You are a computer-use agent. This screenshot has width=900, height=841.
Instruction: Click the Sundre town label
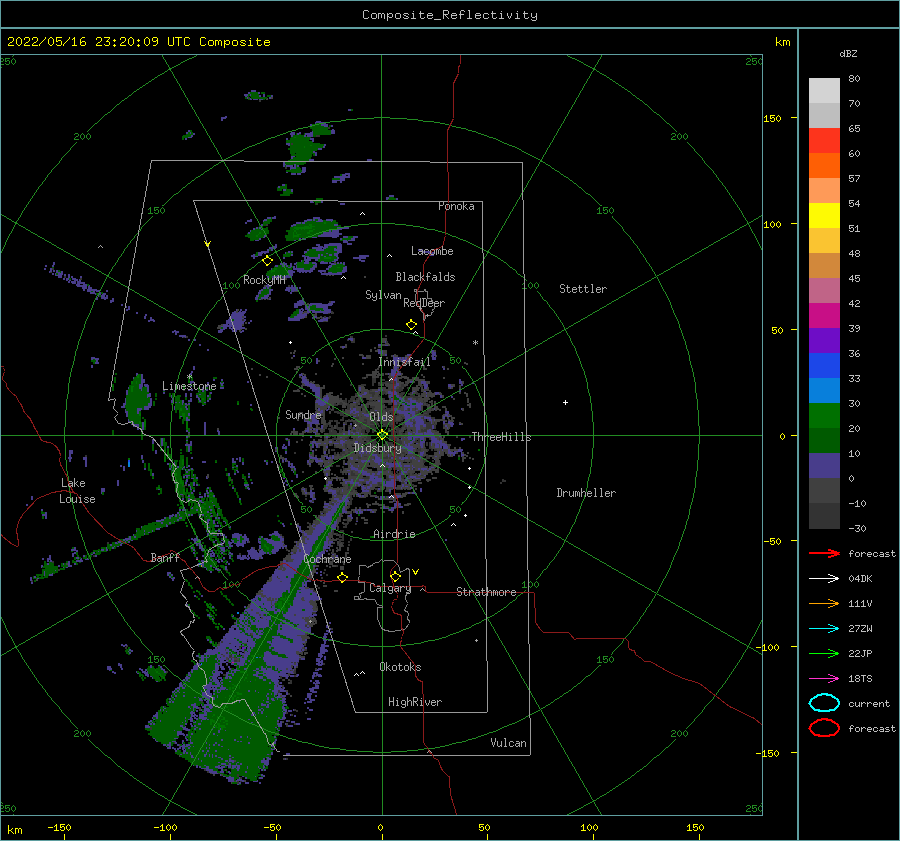pos(303,415)
